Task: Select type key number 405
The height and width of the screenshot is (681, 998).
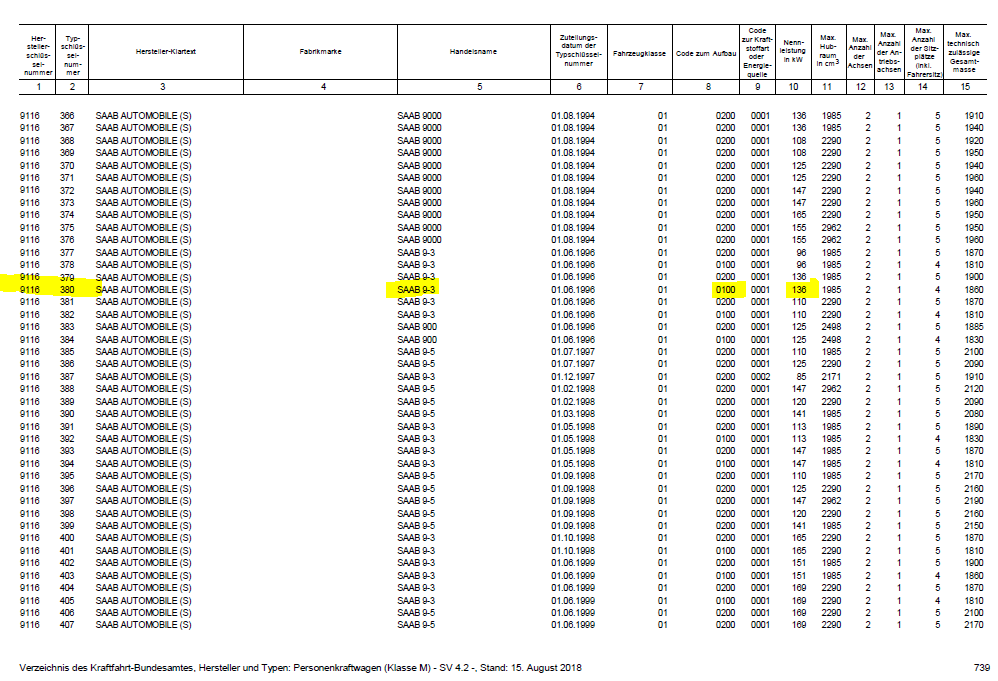Action: (67, 600)
